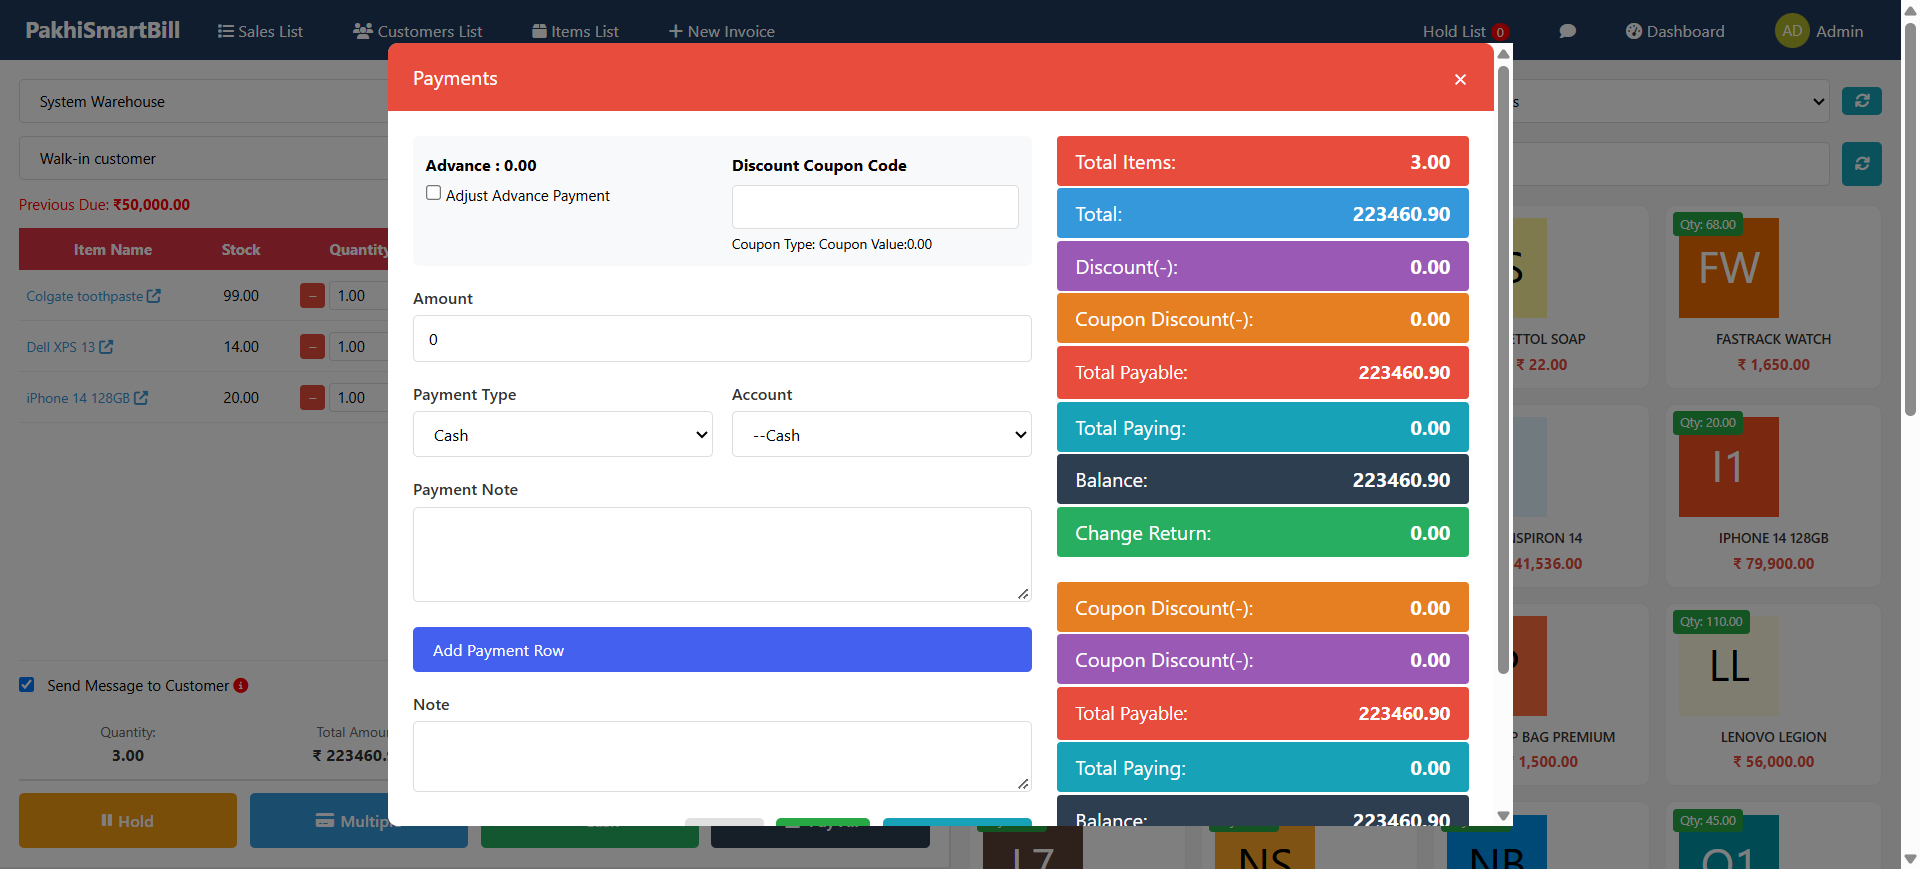Decrease Colgate toothpaste quantity with minus button
Image resolution: width=1920 pixels, height=869 pixels.
[312, 296]
